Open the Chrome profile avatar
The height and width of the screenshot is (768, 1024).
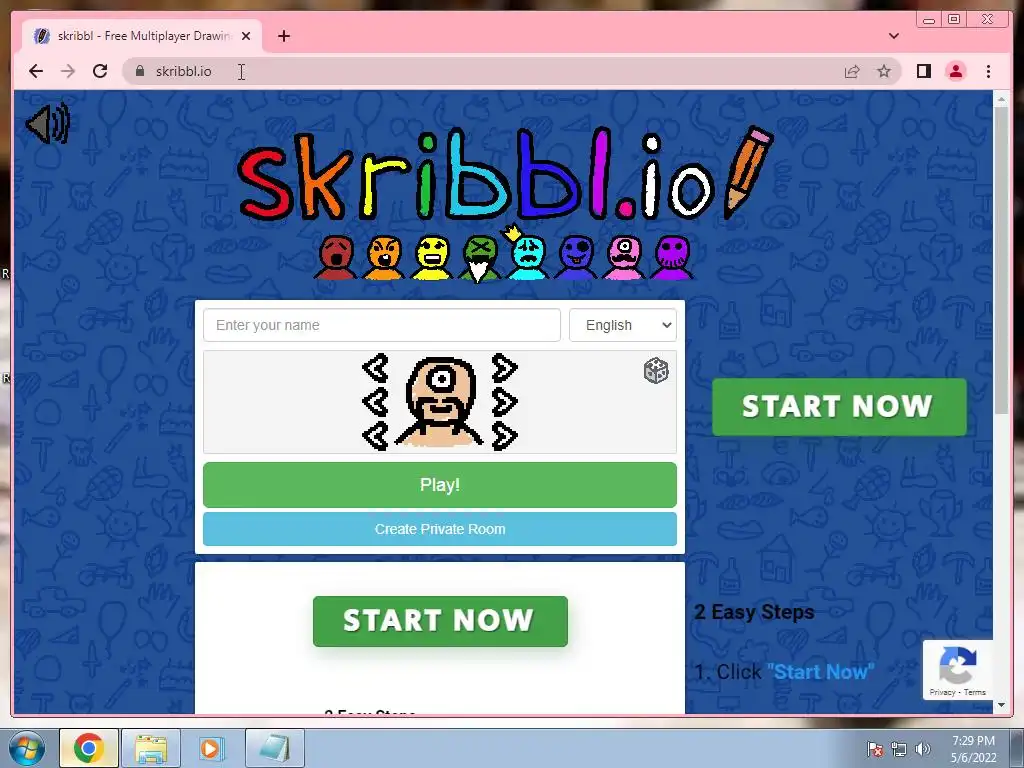click(x=956, y=71)
